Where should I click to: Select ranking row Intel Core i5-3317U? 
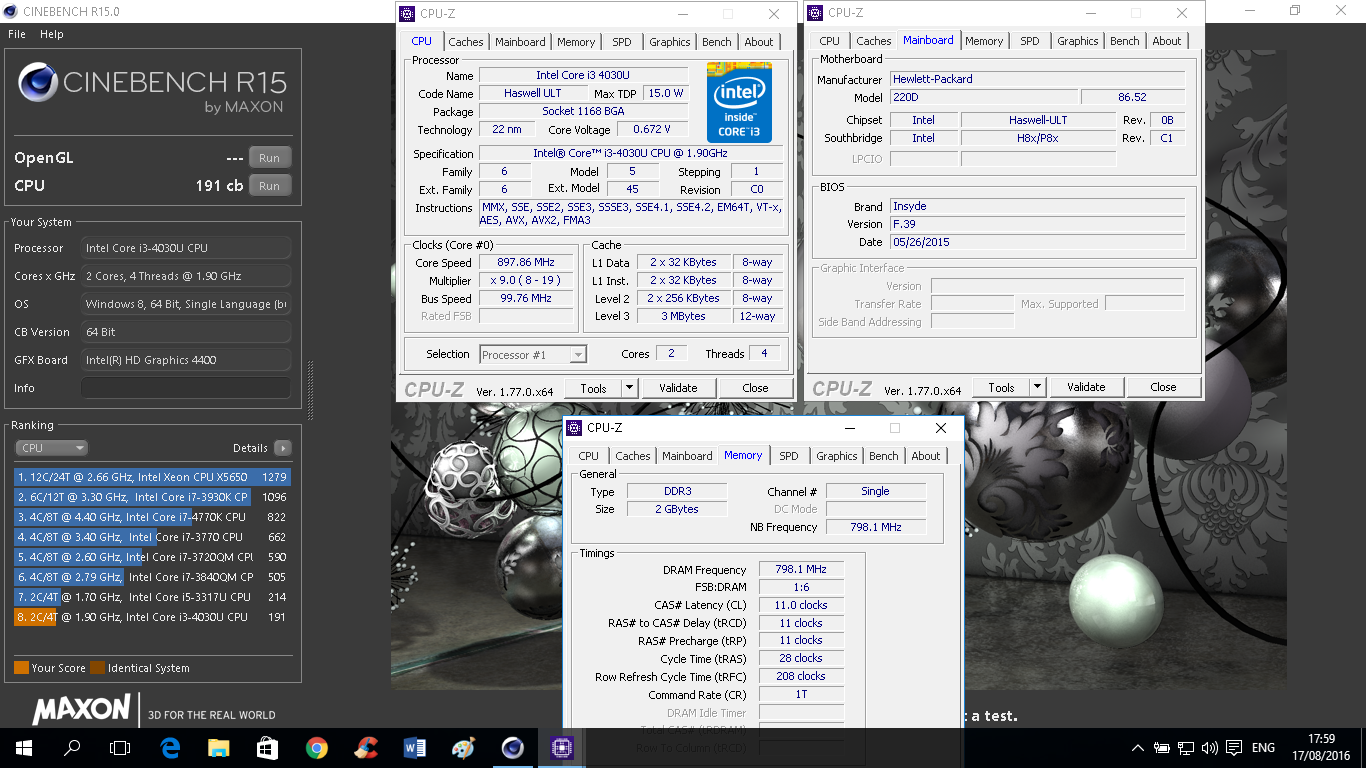coord(152,597)
